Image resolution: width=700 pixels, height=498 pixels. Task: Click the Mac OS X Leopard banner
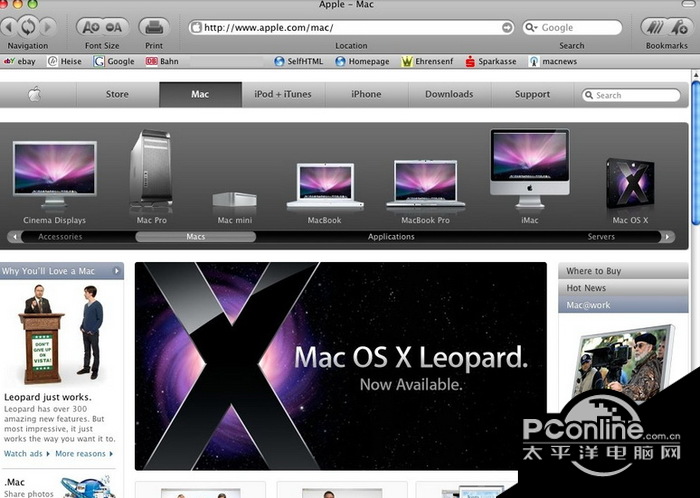pyautogui.click(x=341, y=366)
